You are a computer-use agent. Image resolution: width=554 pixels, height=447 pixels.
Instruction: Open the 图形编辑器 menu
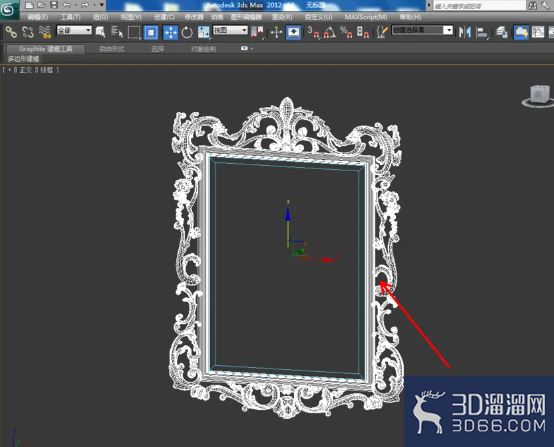point(246,17)
